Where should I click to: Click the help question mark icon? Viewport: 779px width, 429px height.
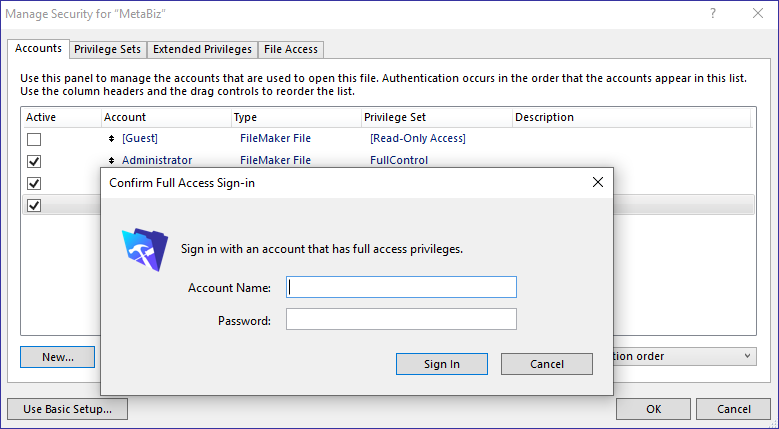pos(713,13)
